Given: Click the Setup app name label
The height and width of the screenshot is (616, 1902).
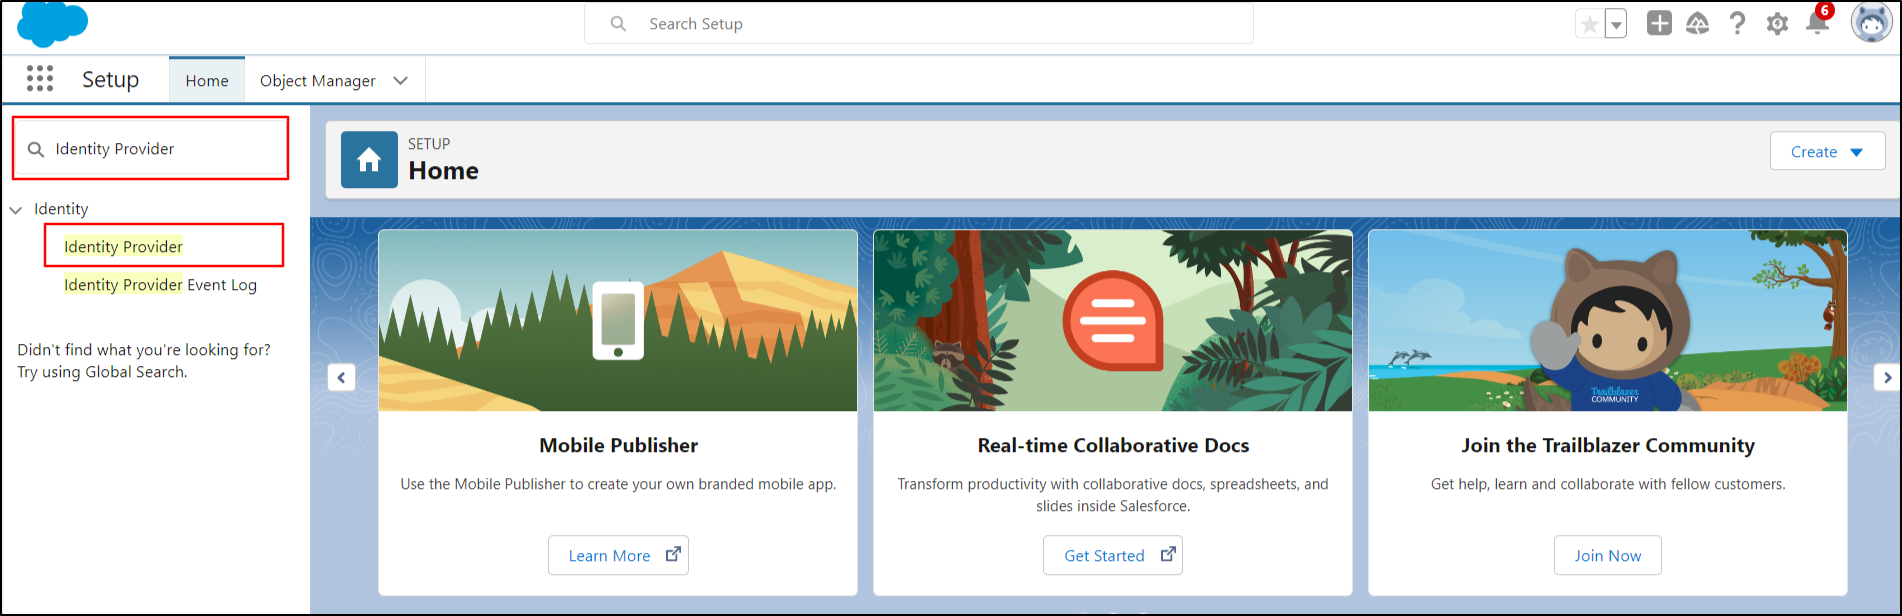Looking at the screenshot, I should click(110, 79).
